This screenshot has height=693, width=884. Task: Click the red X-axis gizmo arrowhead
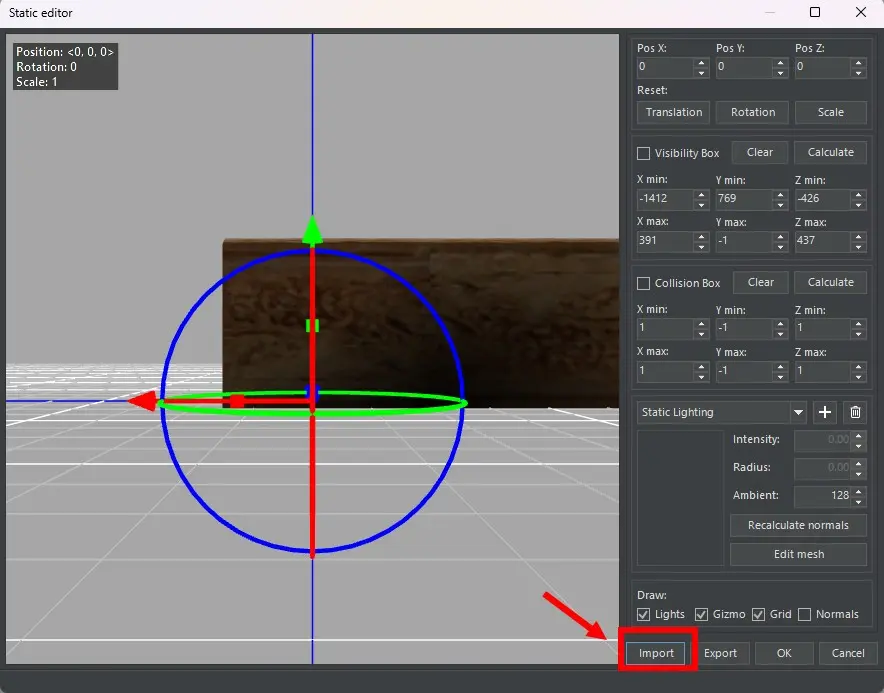point(143,402)
